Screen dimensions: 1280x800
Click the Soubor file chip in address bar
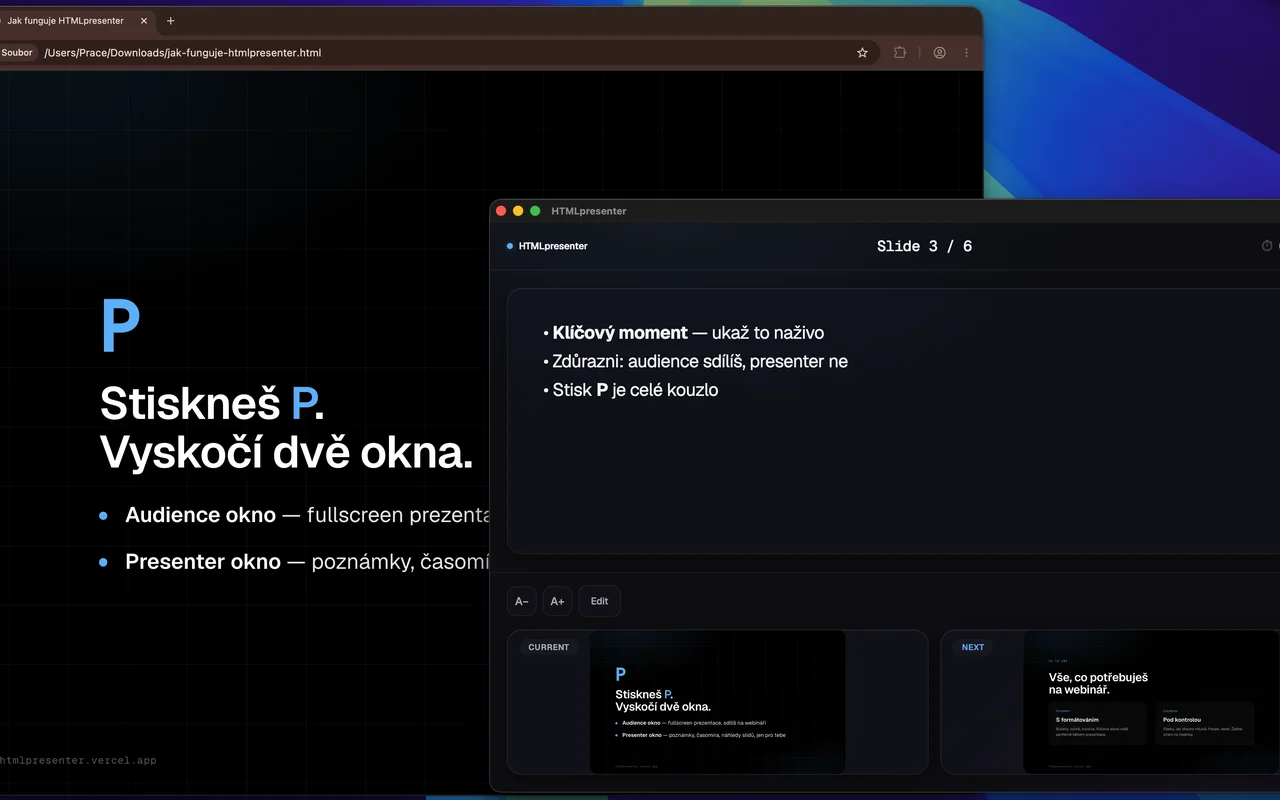(x=17, y=53)
